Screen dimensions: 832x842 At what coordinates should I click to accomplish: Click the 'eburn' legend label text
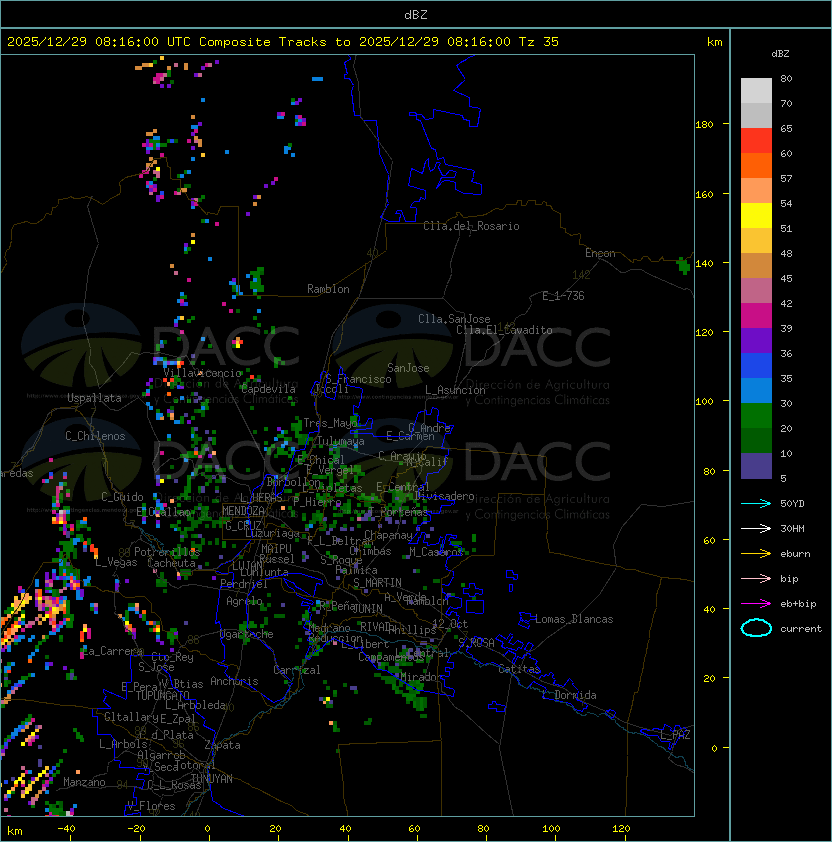point(795,554)
